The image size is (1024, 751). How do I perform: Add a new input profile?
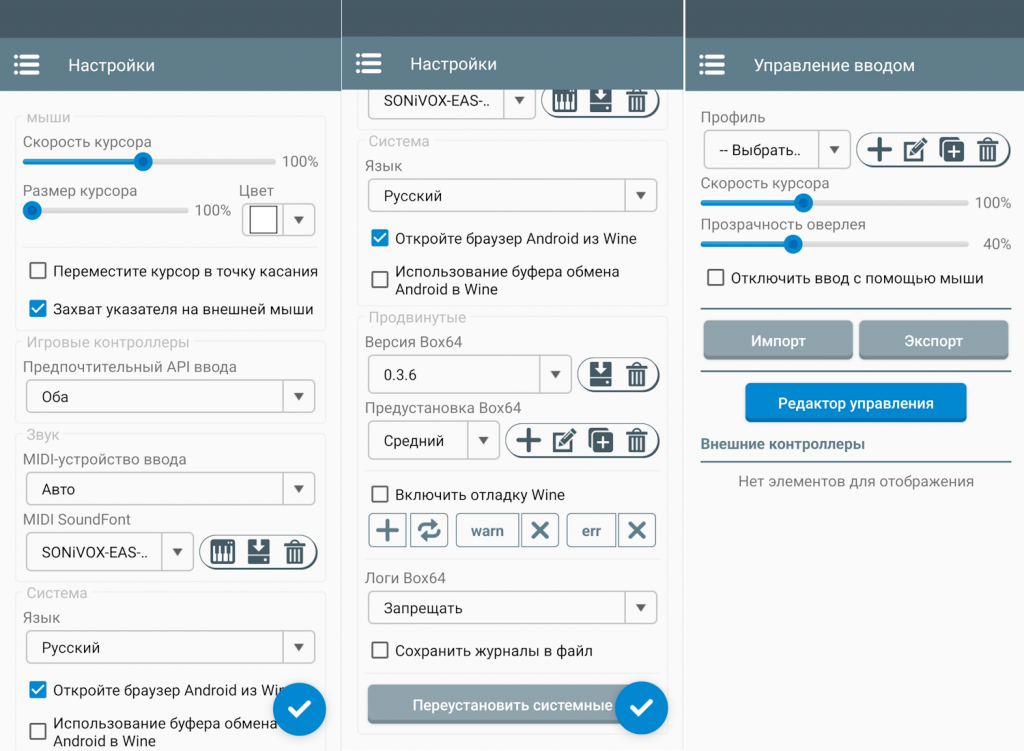(878, 151)
